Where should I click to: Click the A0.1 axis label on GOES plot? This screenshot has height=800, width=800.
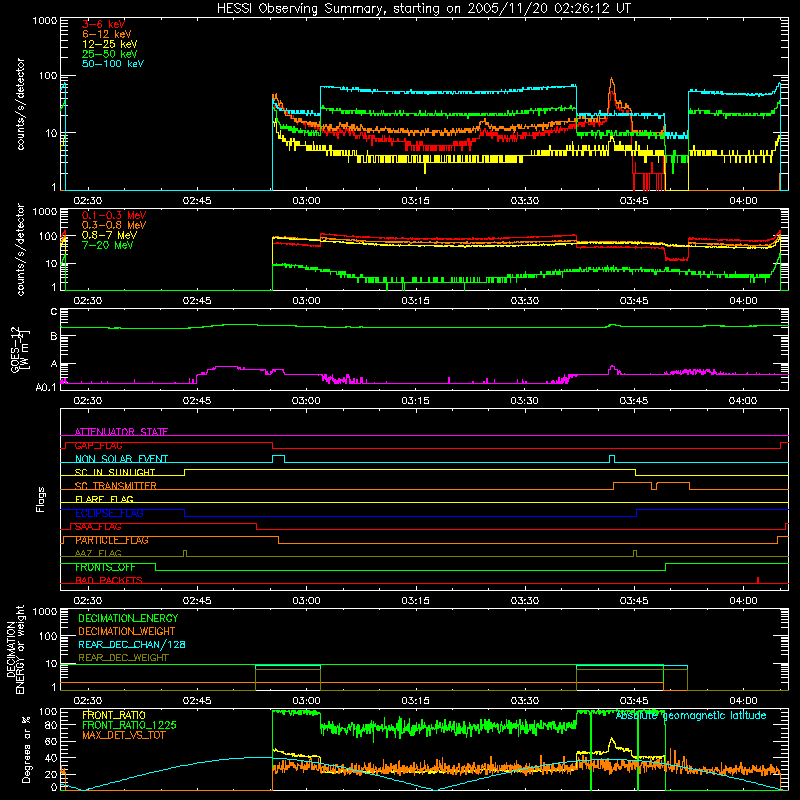coord(46,387)
